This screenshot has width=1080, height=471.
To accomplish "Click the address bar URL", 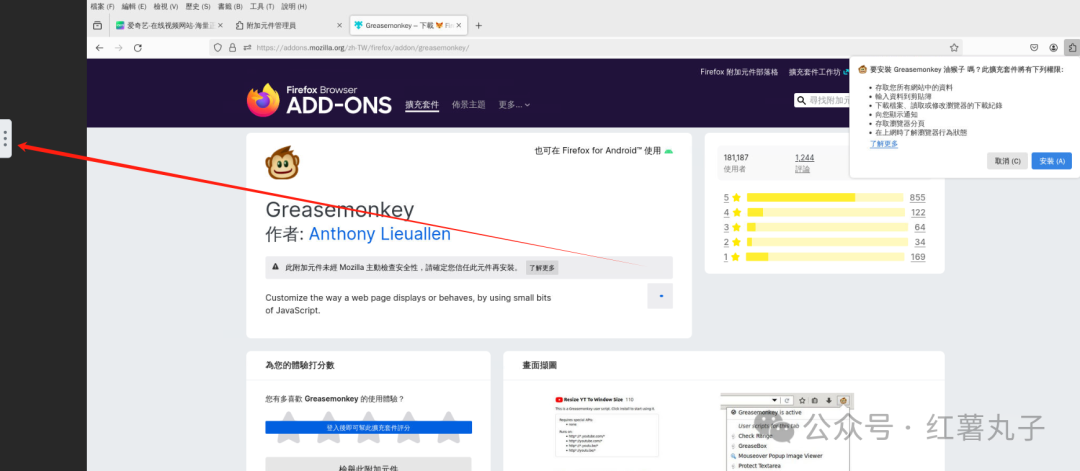I will click(362, 48).
